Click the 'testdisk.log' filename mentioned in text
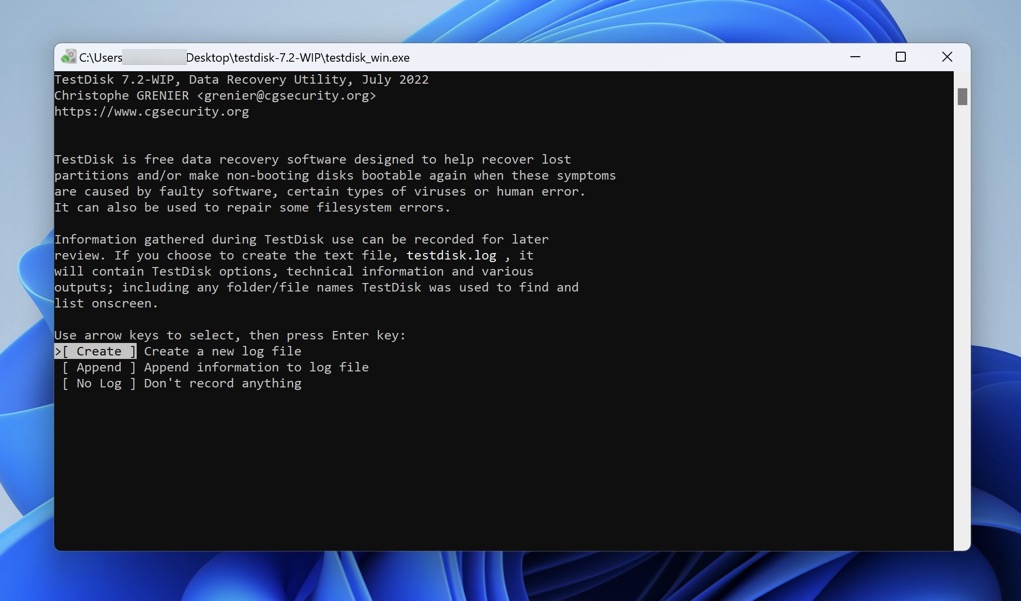This screenshot has width=1021, height=601. [x=450, y=255]
